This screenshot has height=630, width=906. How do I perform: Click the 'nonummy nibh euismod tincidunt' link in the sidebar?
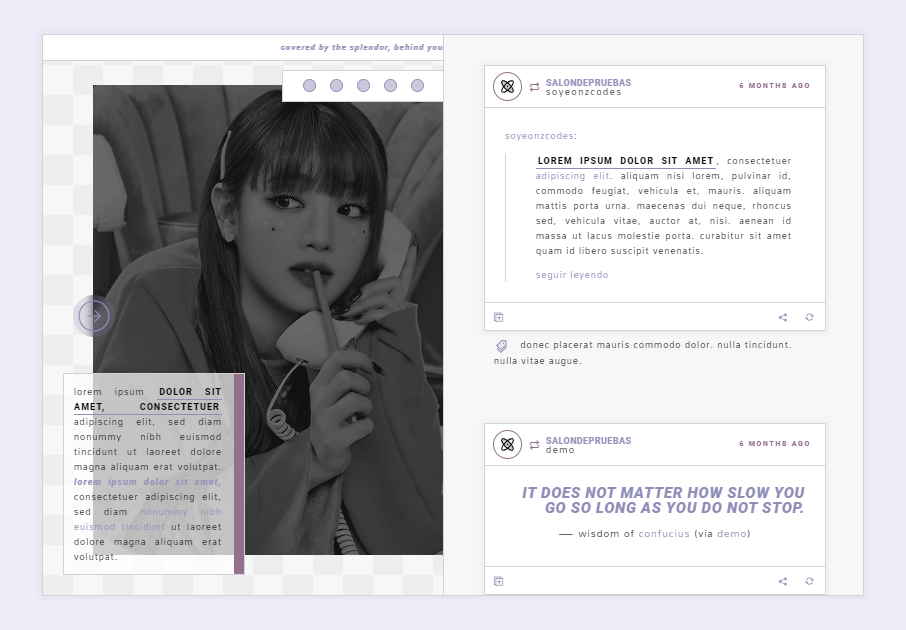[147, 519]
